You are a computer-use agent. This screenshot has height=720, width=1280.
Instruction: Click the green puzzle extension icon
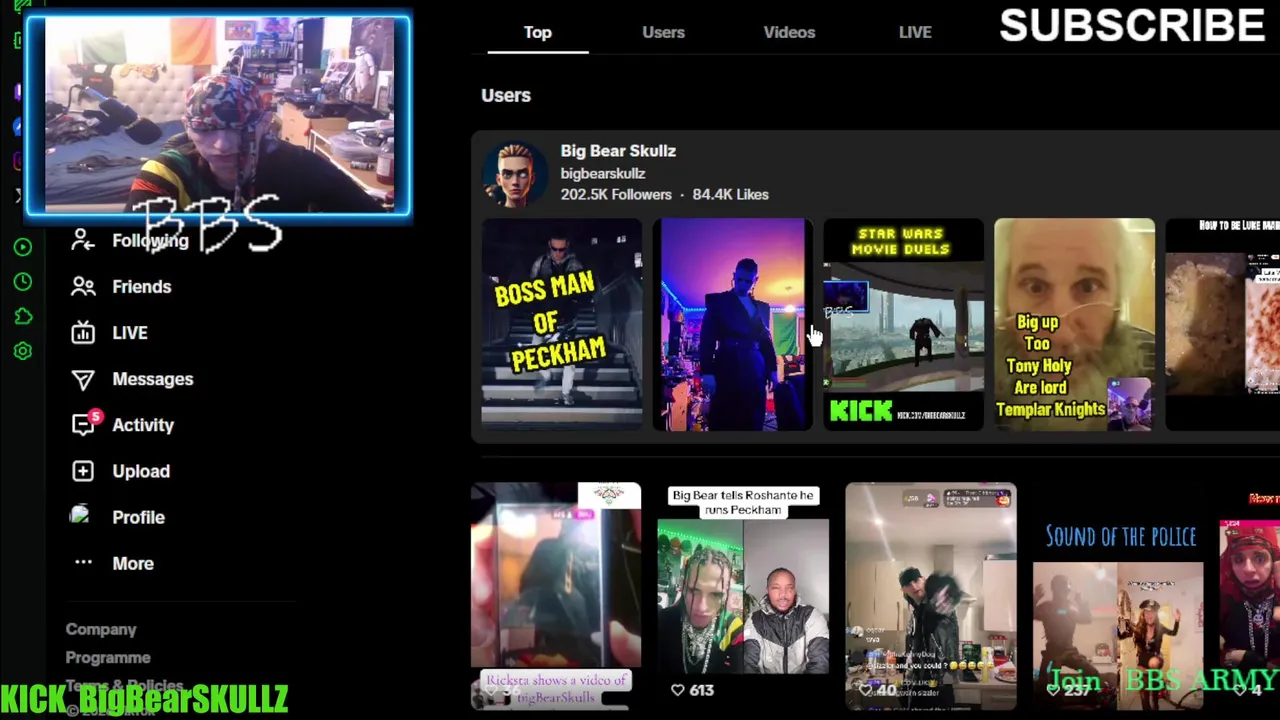point(23,317)
